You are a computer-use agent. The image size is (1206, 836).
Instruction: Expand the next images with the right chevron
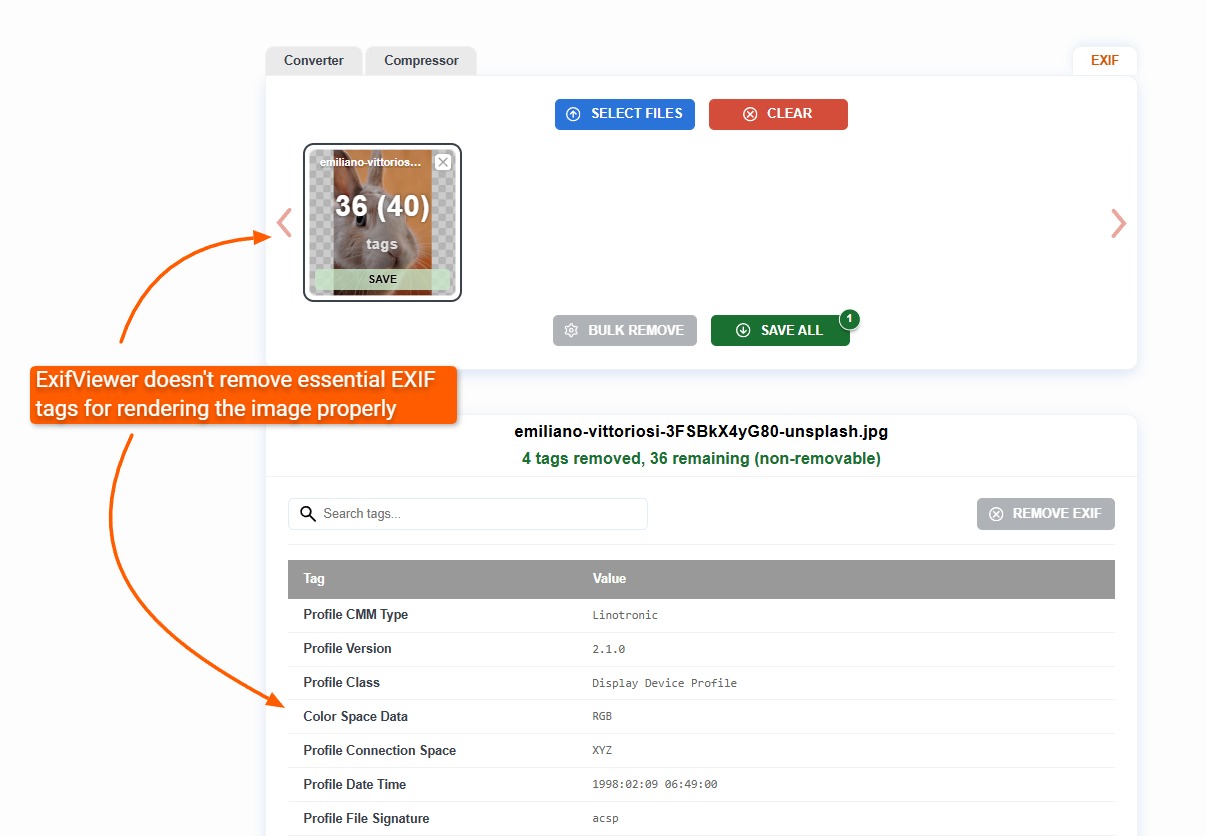(x=1118, y=223)
